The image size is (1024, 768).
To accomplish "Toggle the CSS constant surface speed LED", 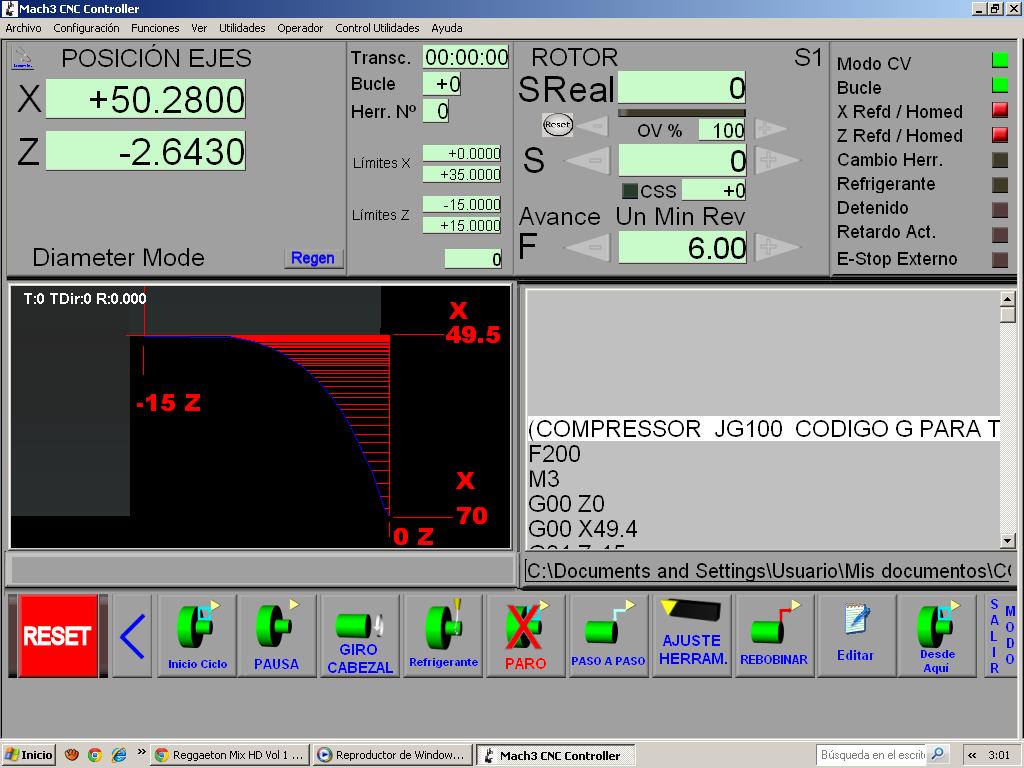I will click(x=630, y=190).
